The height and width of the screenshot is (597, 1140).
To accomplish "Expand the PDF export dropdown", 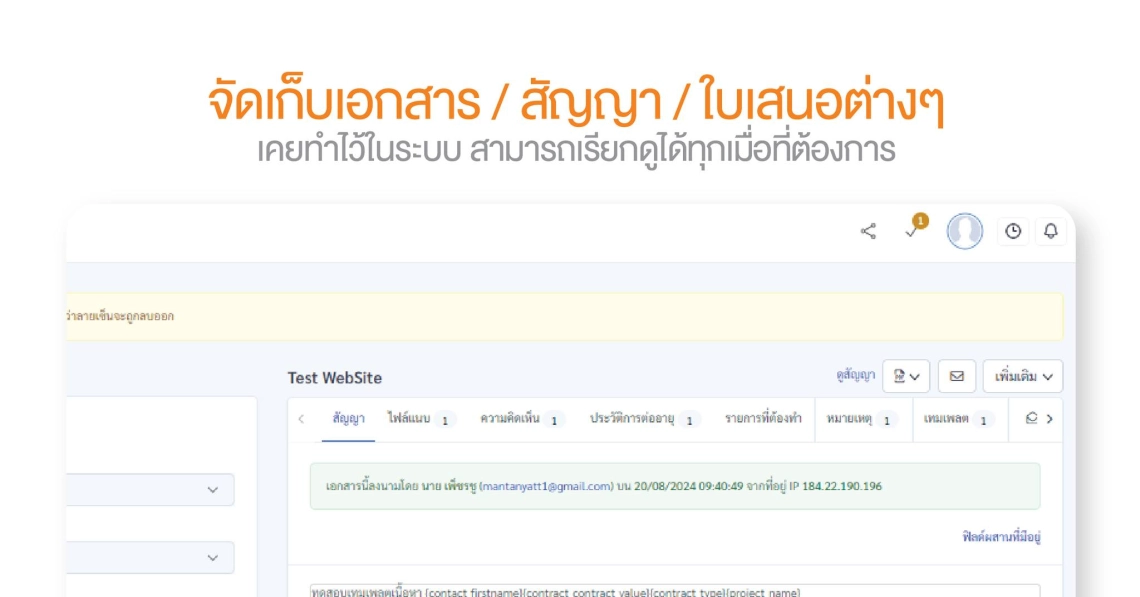I will pyautogui.click(x=906, y=376).
